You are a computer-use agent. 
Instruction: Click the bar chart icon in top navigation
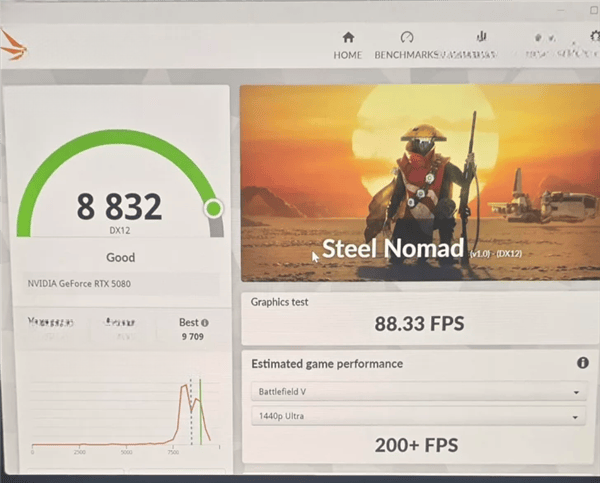tap(481, 36)
